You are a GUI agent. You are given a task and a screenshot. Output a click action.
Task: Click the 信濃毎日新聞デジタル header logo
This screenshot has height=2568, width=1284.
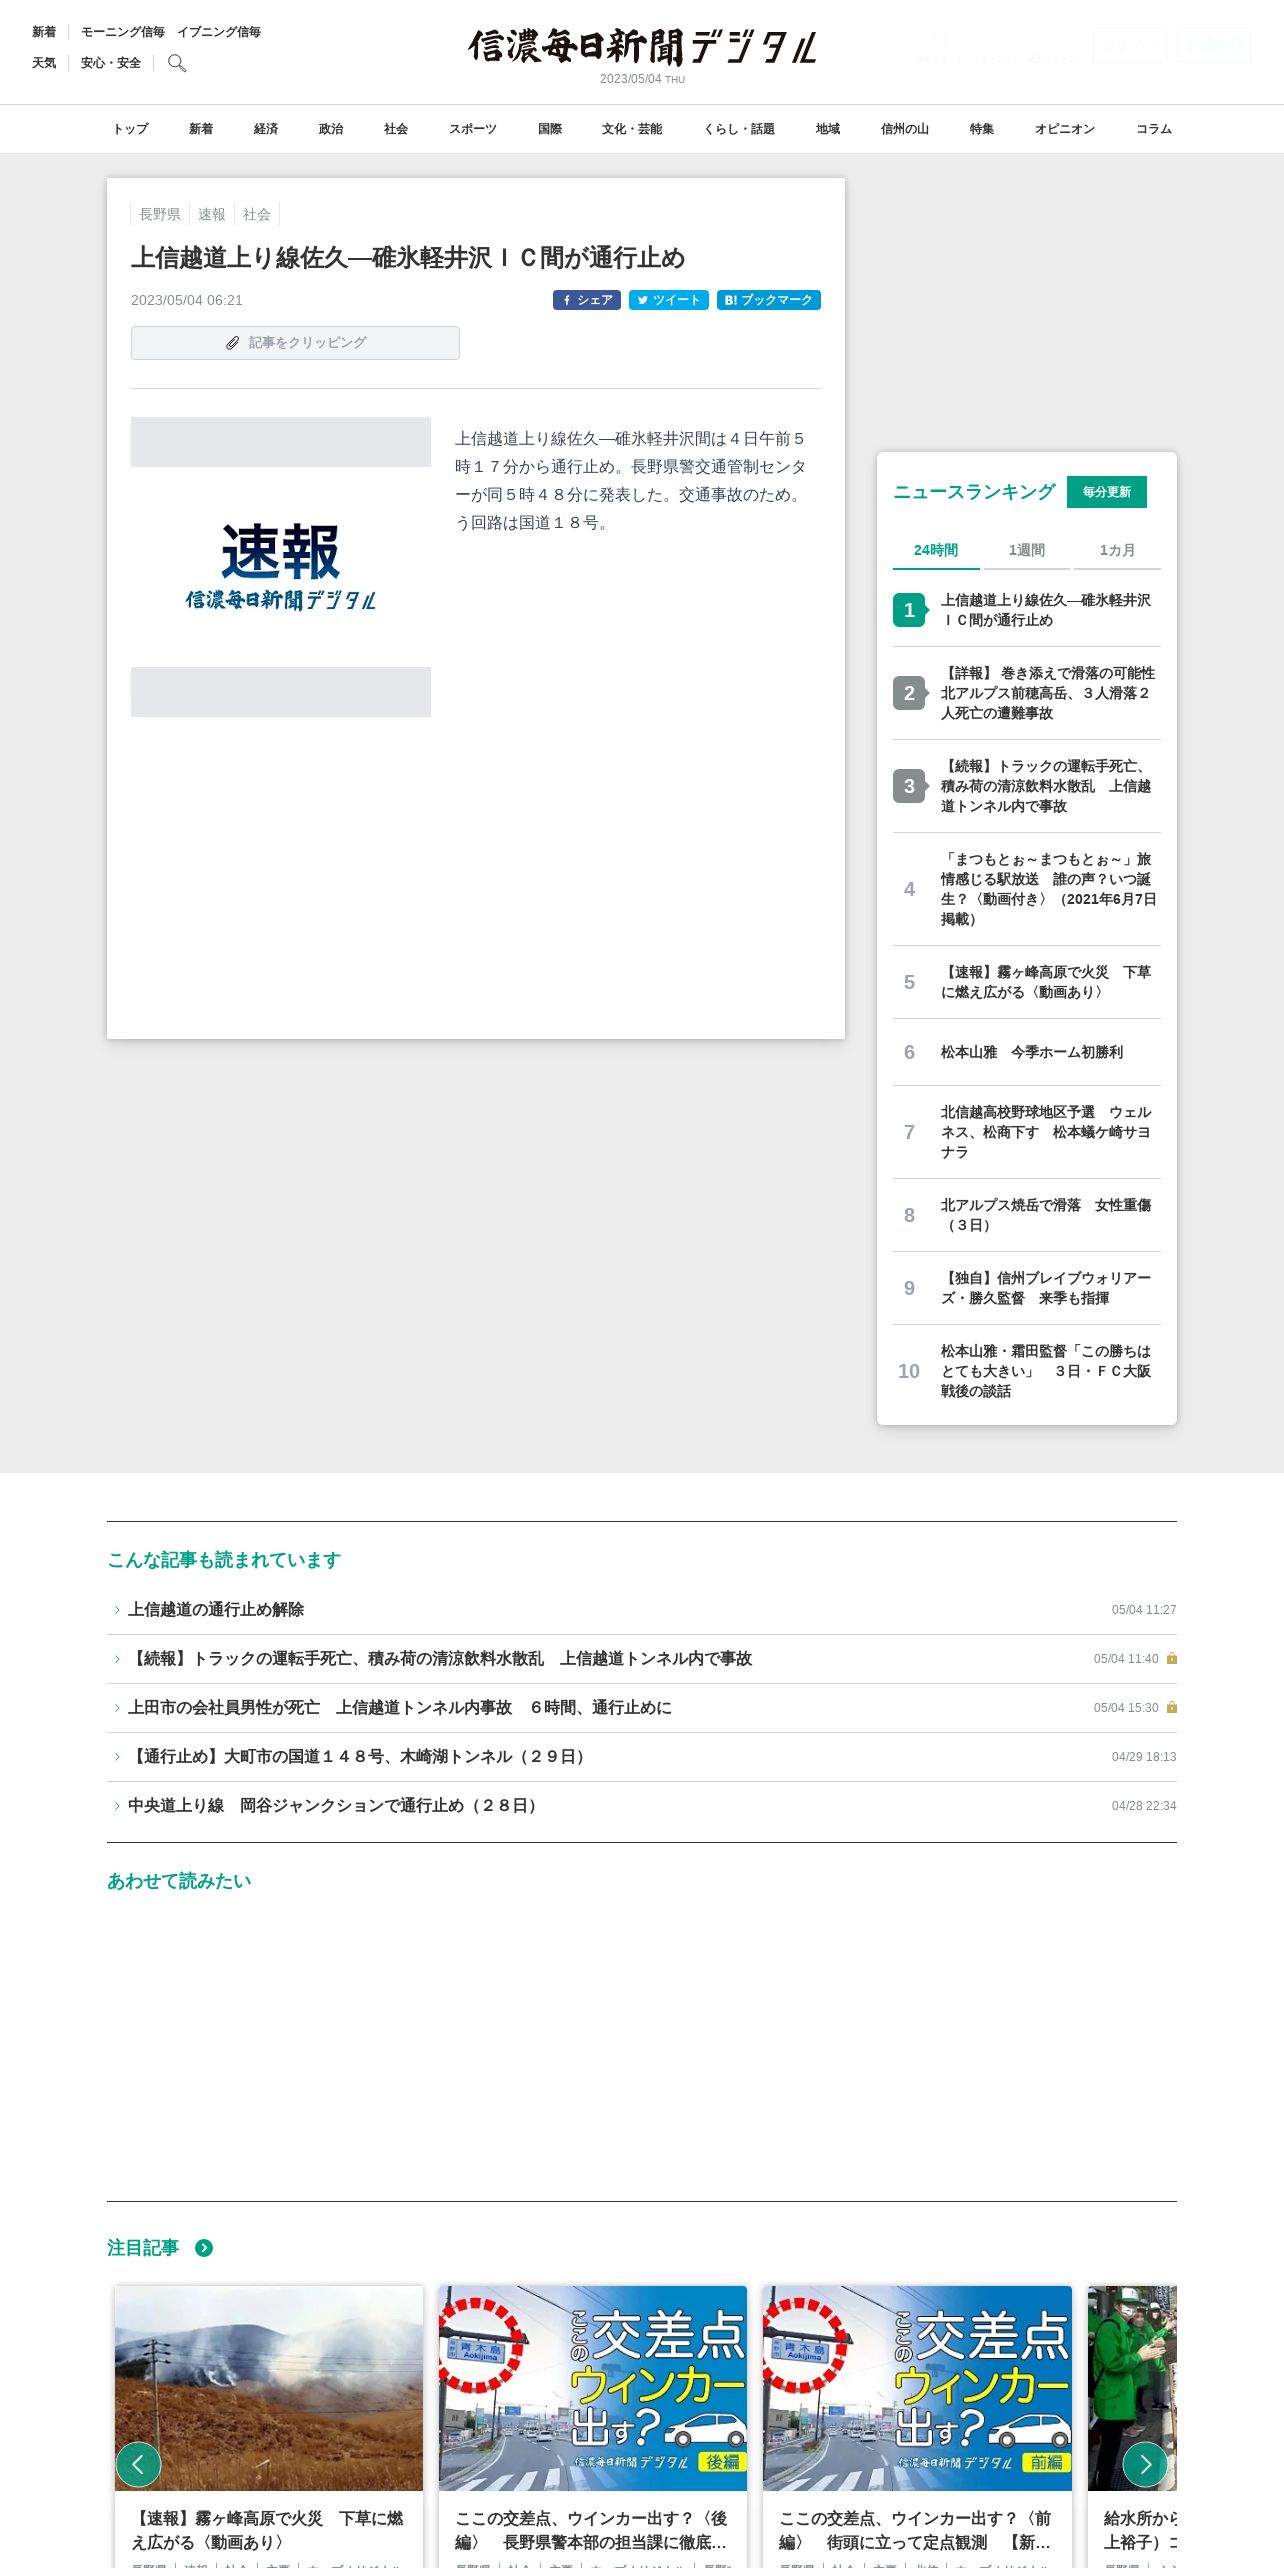coord(642,47)
